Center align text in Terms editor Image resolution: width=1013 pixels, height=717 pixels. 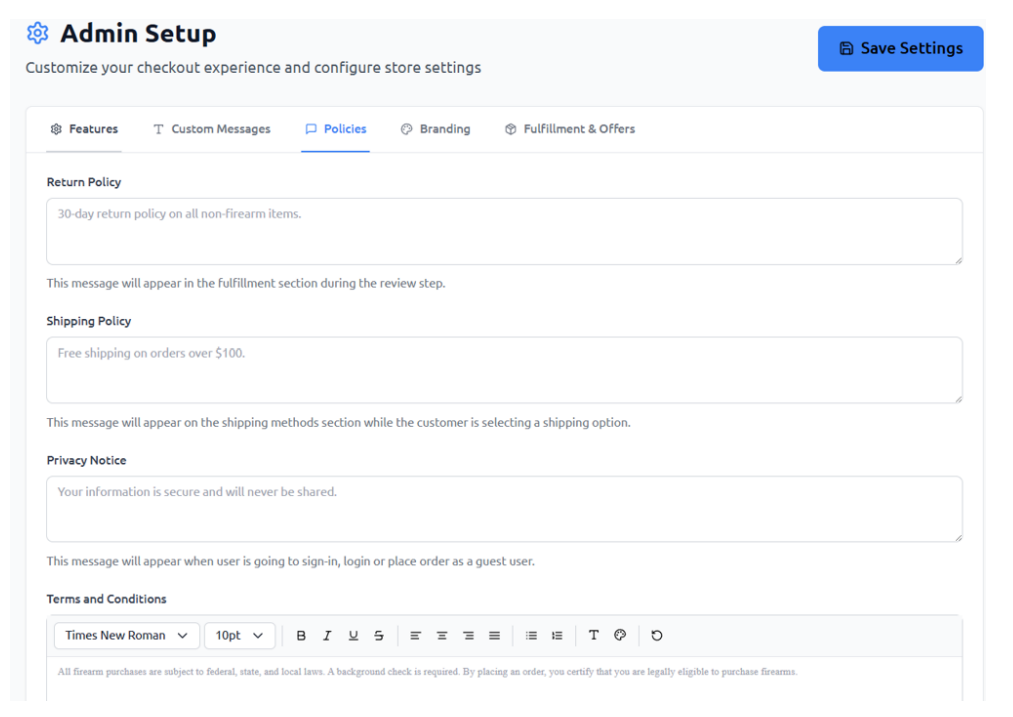tap(442, 636)
